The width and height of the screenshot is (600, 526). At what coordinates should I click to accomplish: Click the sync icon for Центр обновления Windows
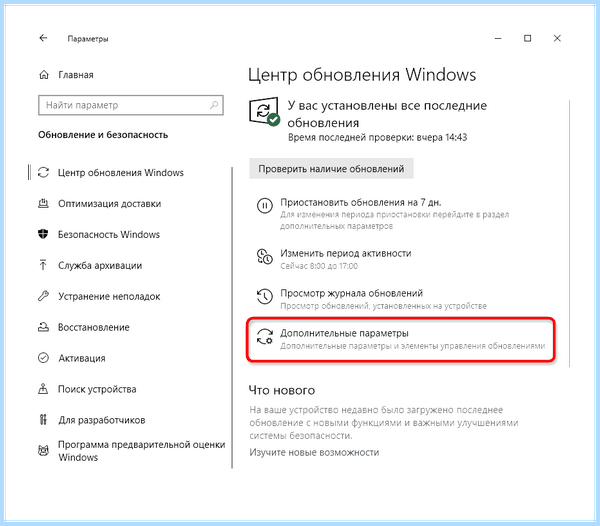point(43,173)
